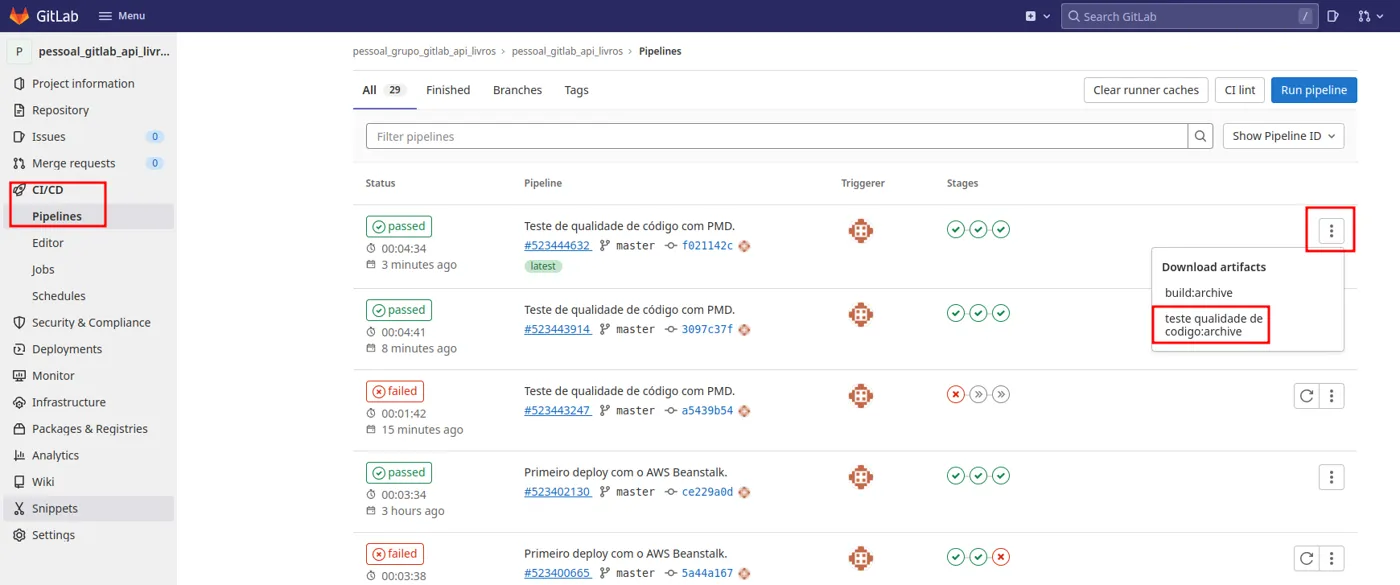Click failed first stage icon of pipeline #523443247
Screen dimensions: 1400x585
click(956, 394)
